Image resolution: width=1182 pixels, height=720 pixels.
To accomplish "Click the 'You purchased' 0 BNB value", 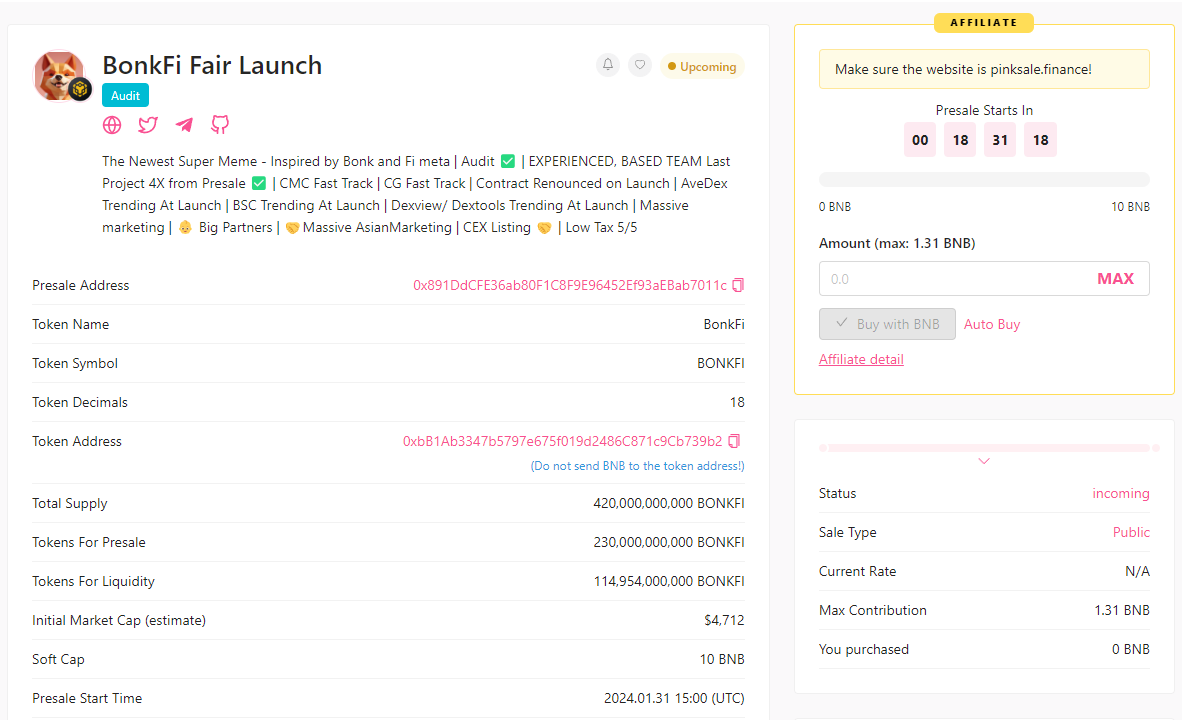I will pos(1130,649).
